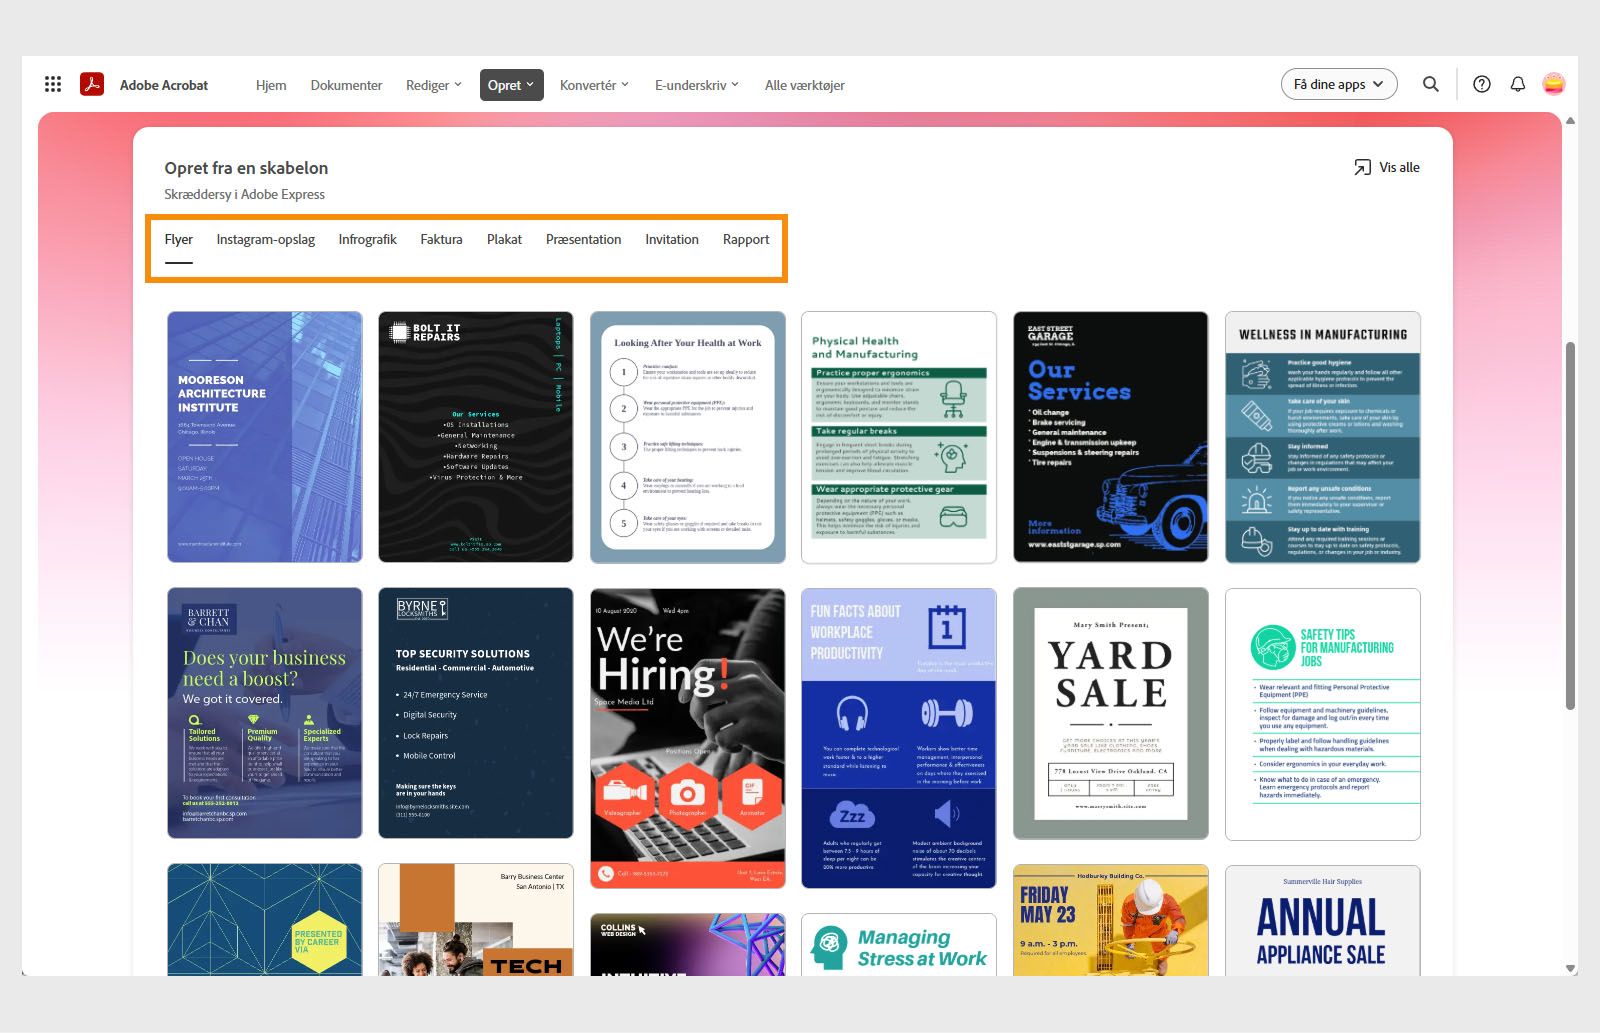This screenshot has height=1033, width=1600.
Task: Switch to the Præsentation tab
Action: (x=584, y=240)
